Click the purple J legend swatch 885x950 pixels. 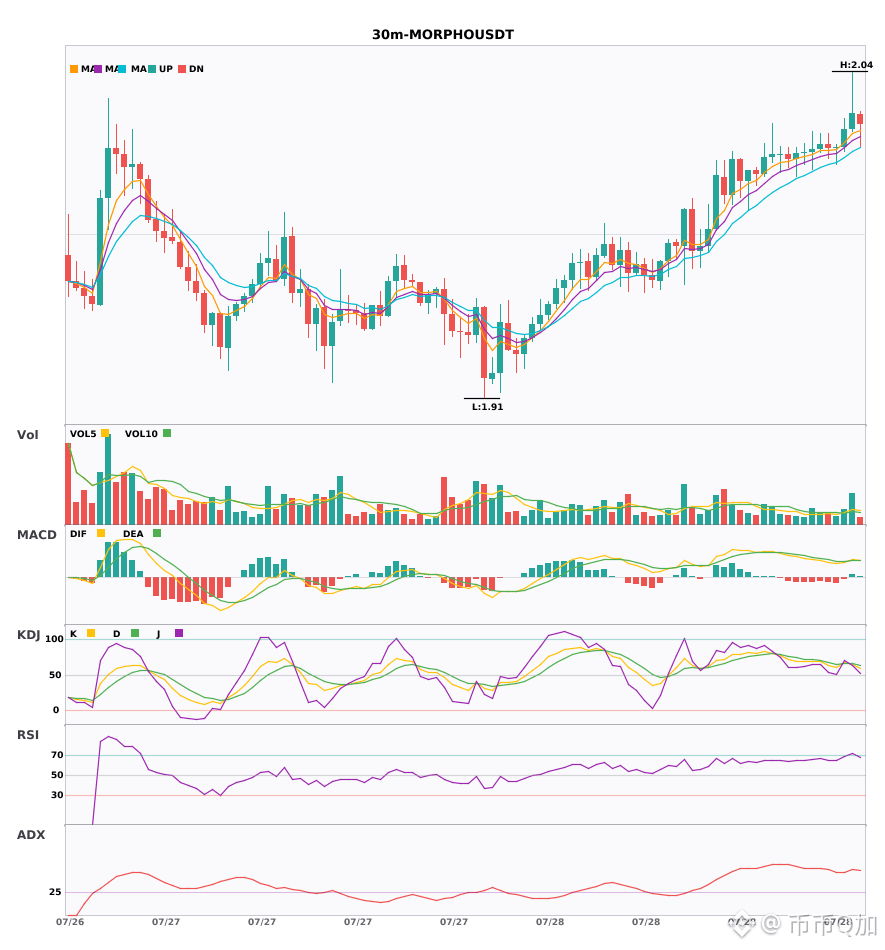coord(179,633)
